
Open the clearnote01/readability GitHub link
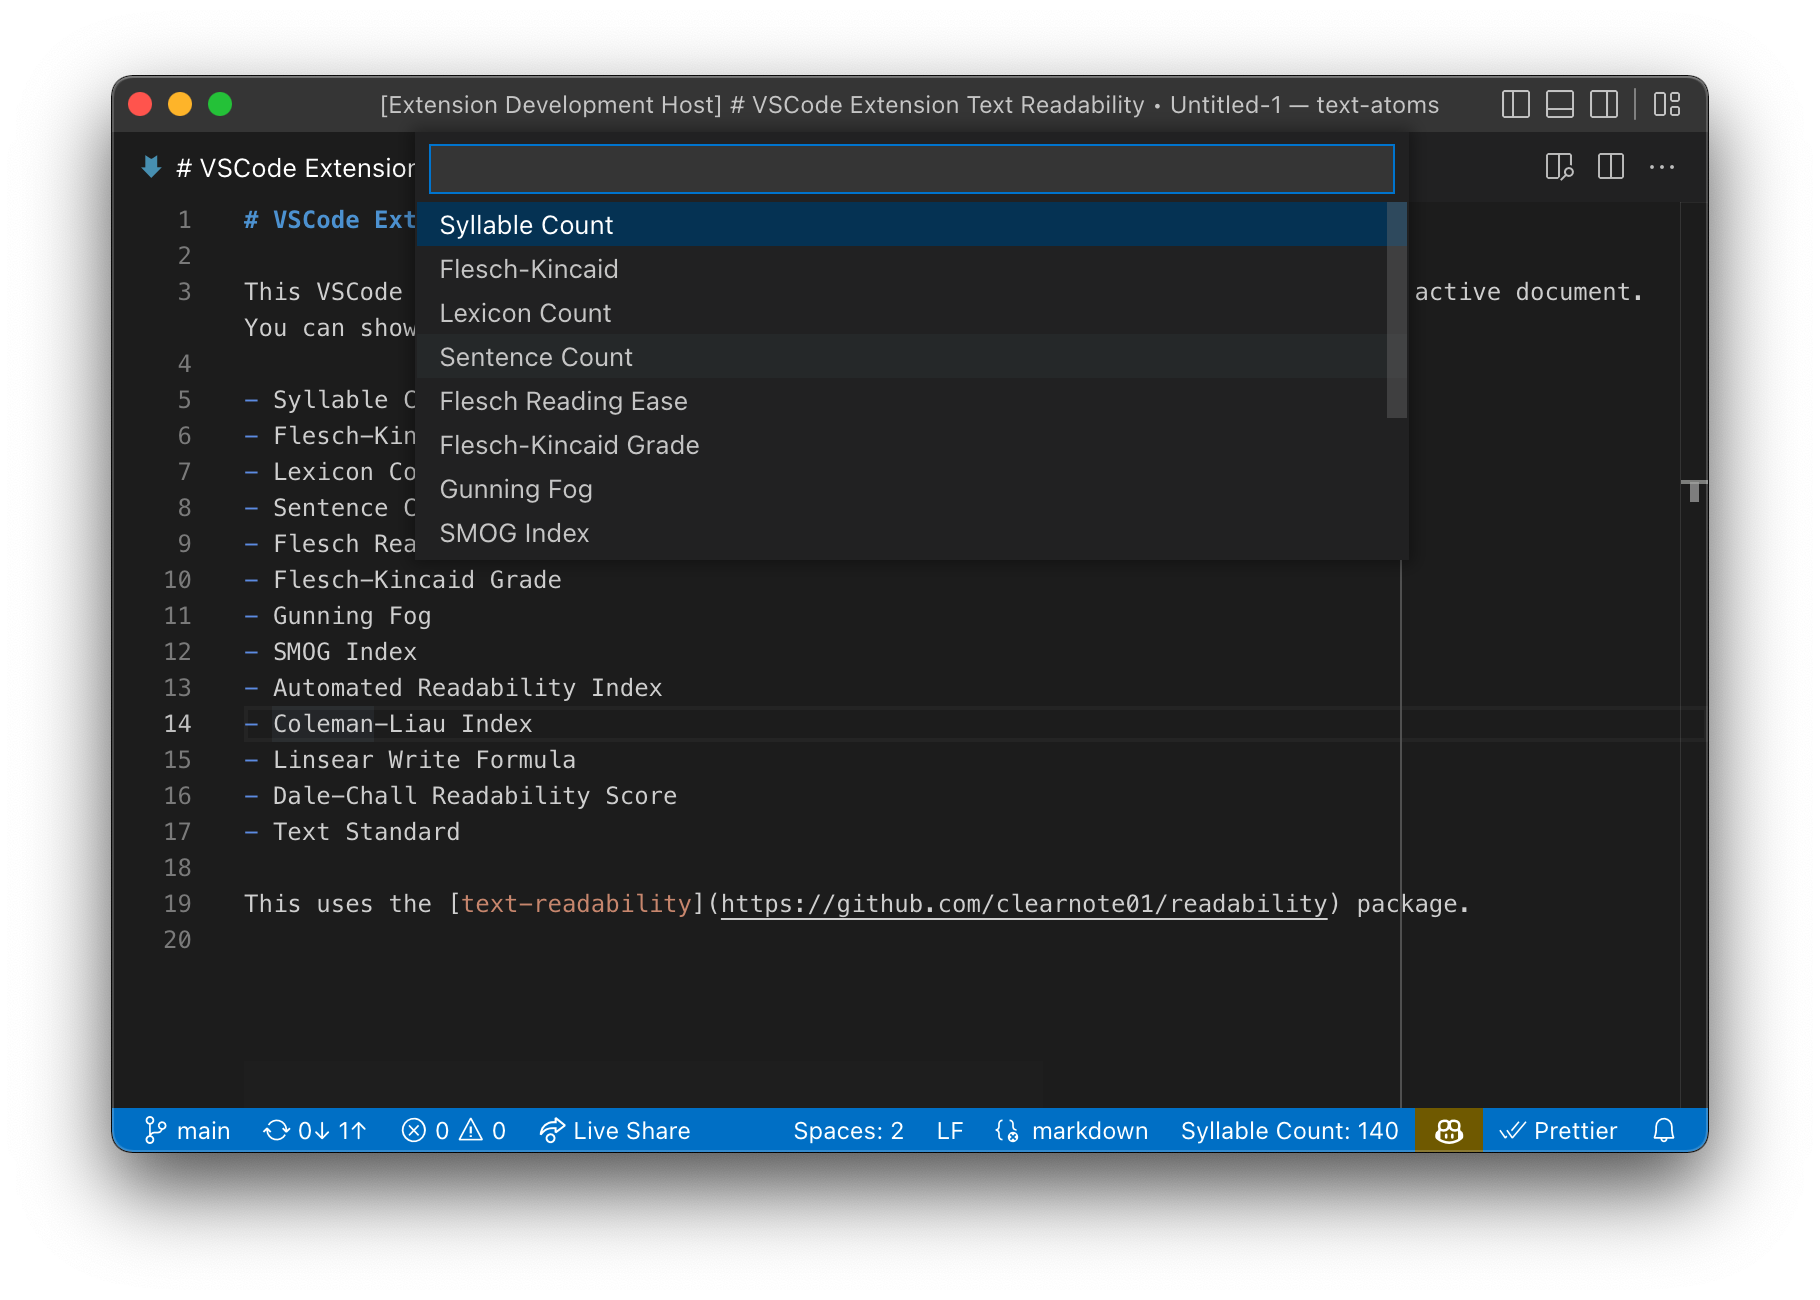pos(1023,903)
